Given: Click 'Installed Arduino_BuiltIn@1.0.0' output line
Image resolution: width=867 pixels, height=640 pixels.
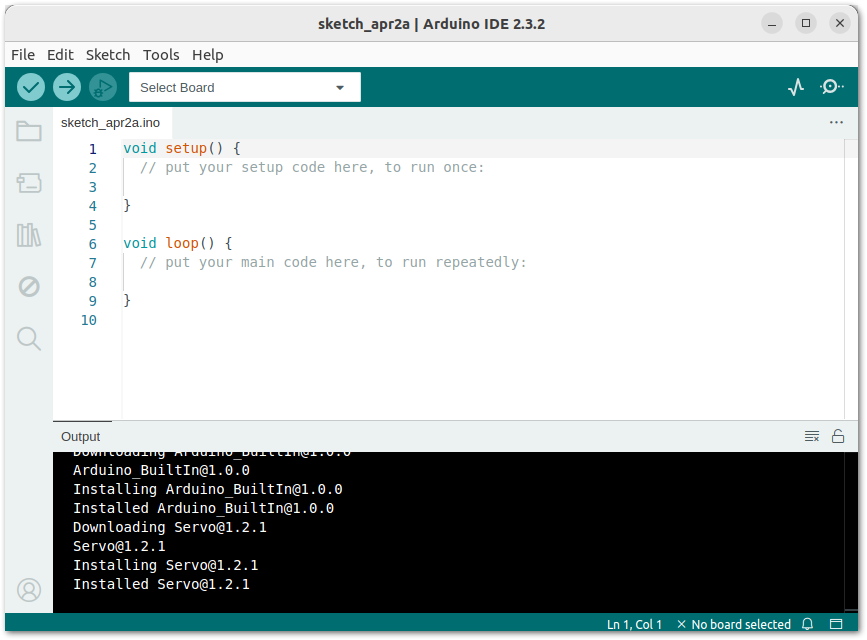Looking at the screenshot, I should click(203, 508).
